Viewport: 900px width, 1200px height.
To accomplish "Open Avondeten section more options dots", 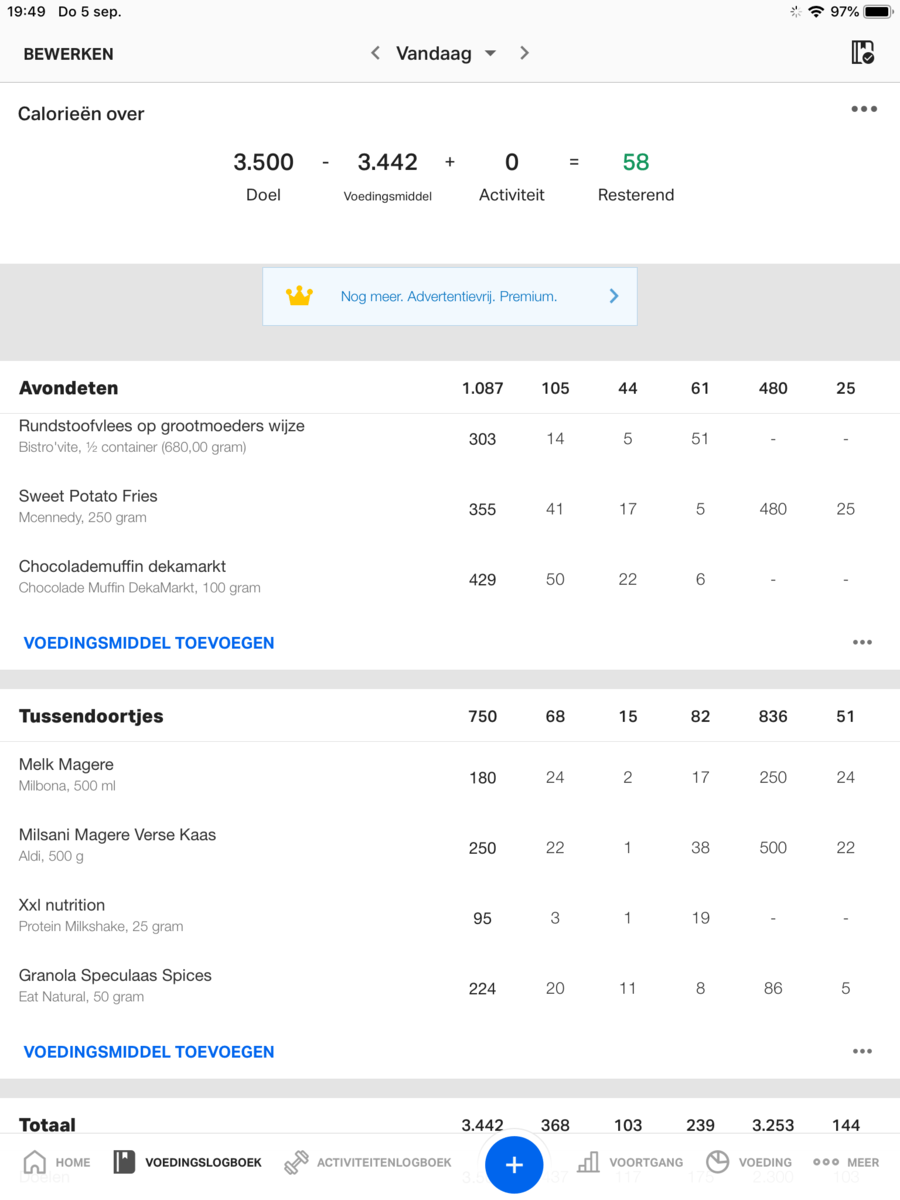I will click(862, 643).
